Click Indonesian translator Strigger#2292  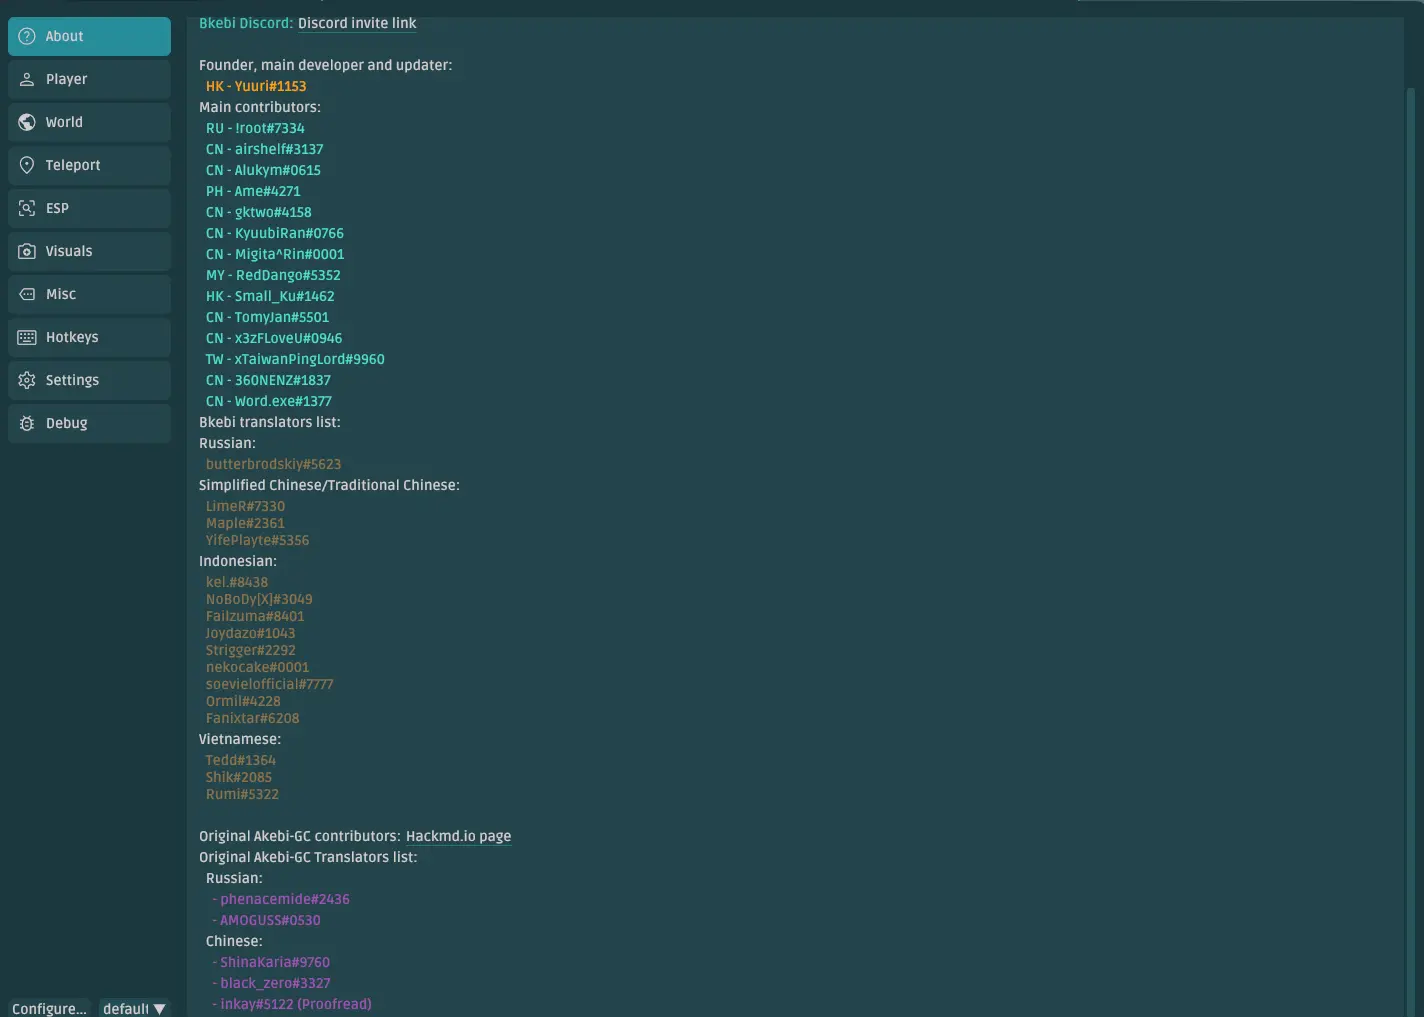pyautogui.click(x=250, y=650)
